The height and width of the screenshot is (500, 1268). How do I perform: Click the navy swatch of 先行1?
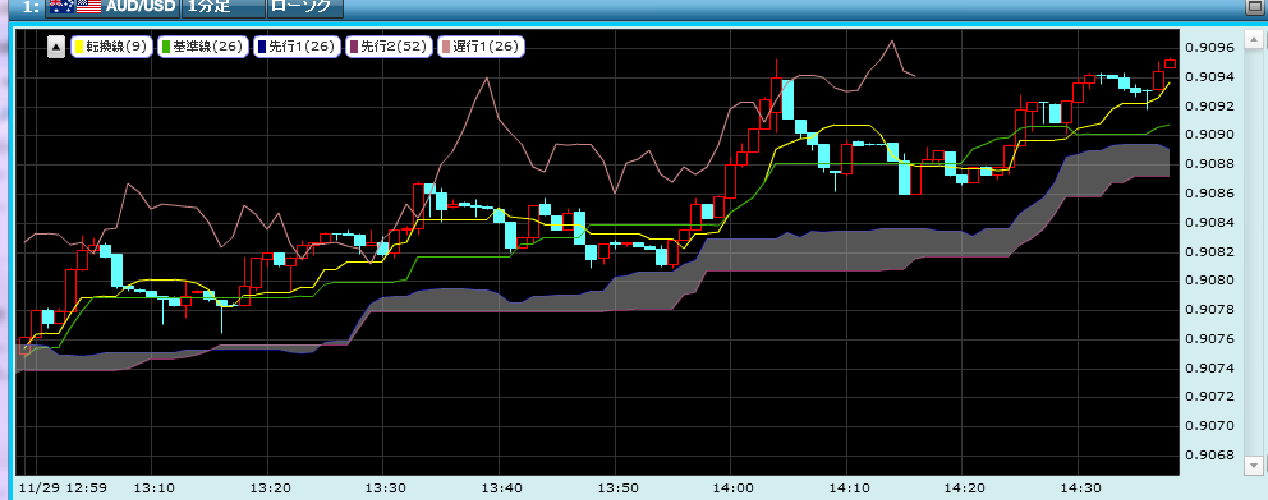click(263, 46)
